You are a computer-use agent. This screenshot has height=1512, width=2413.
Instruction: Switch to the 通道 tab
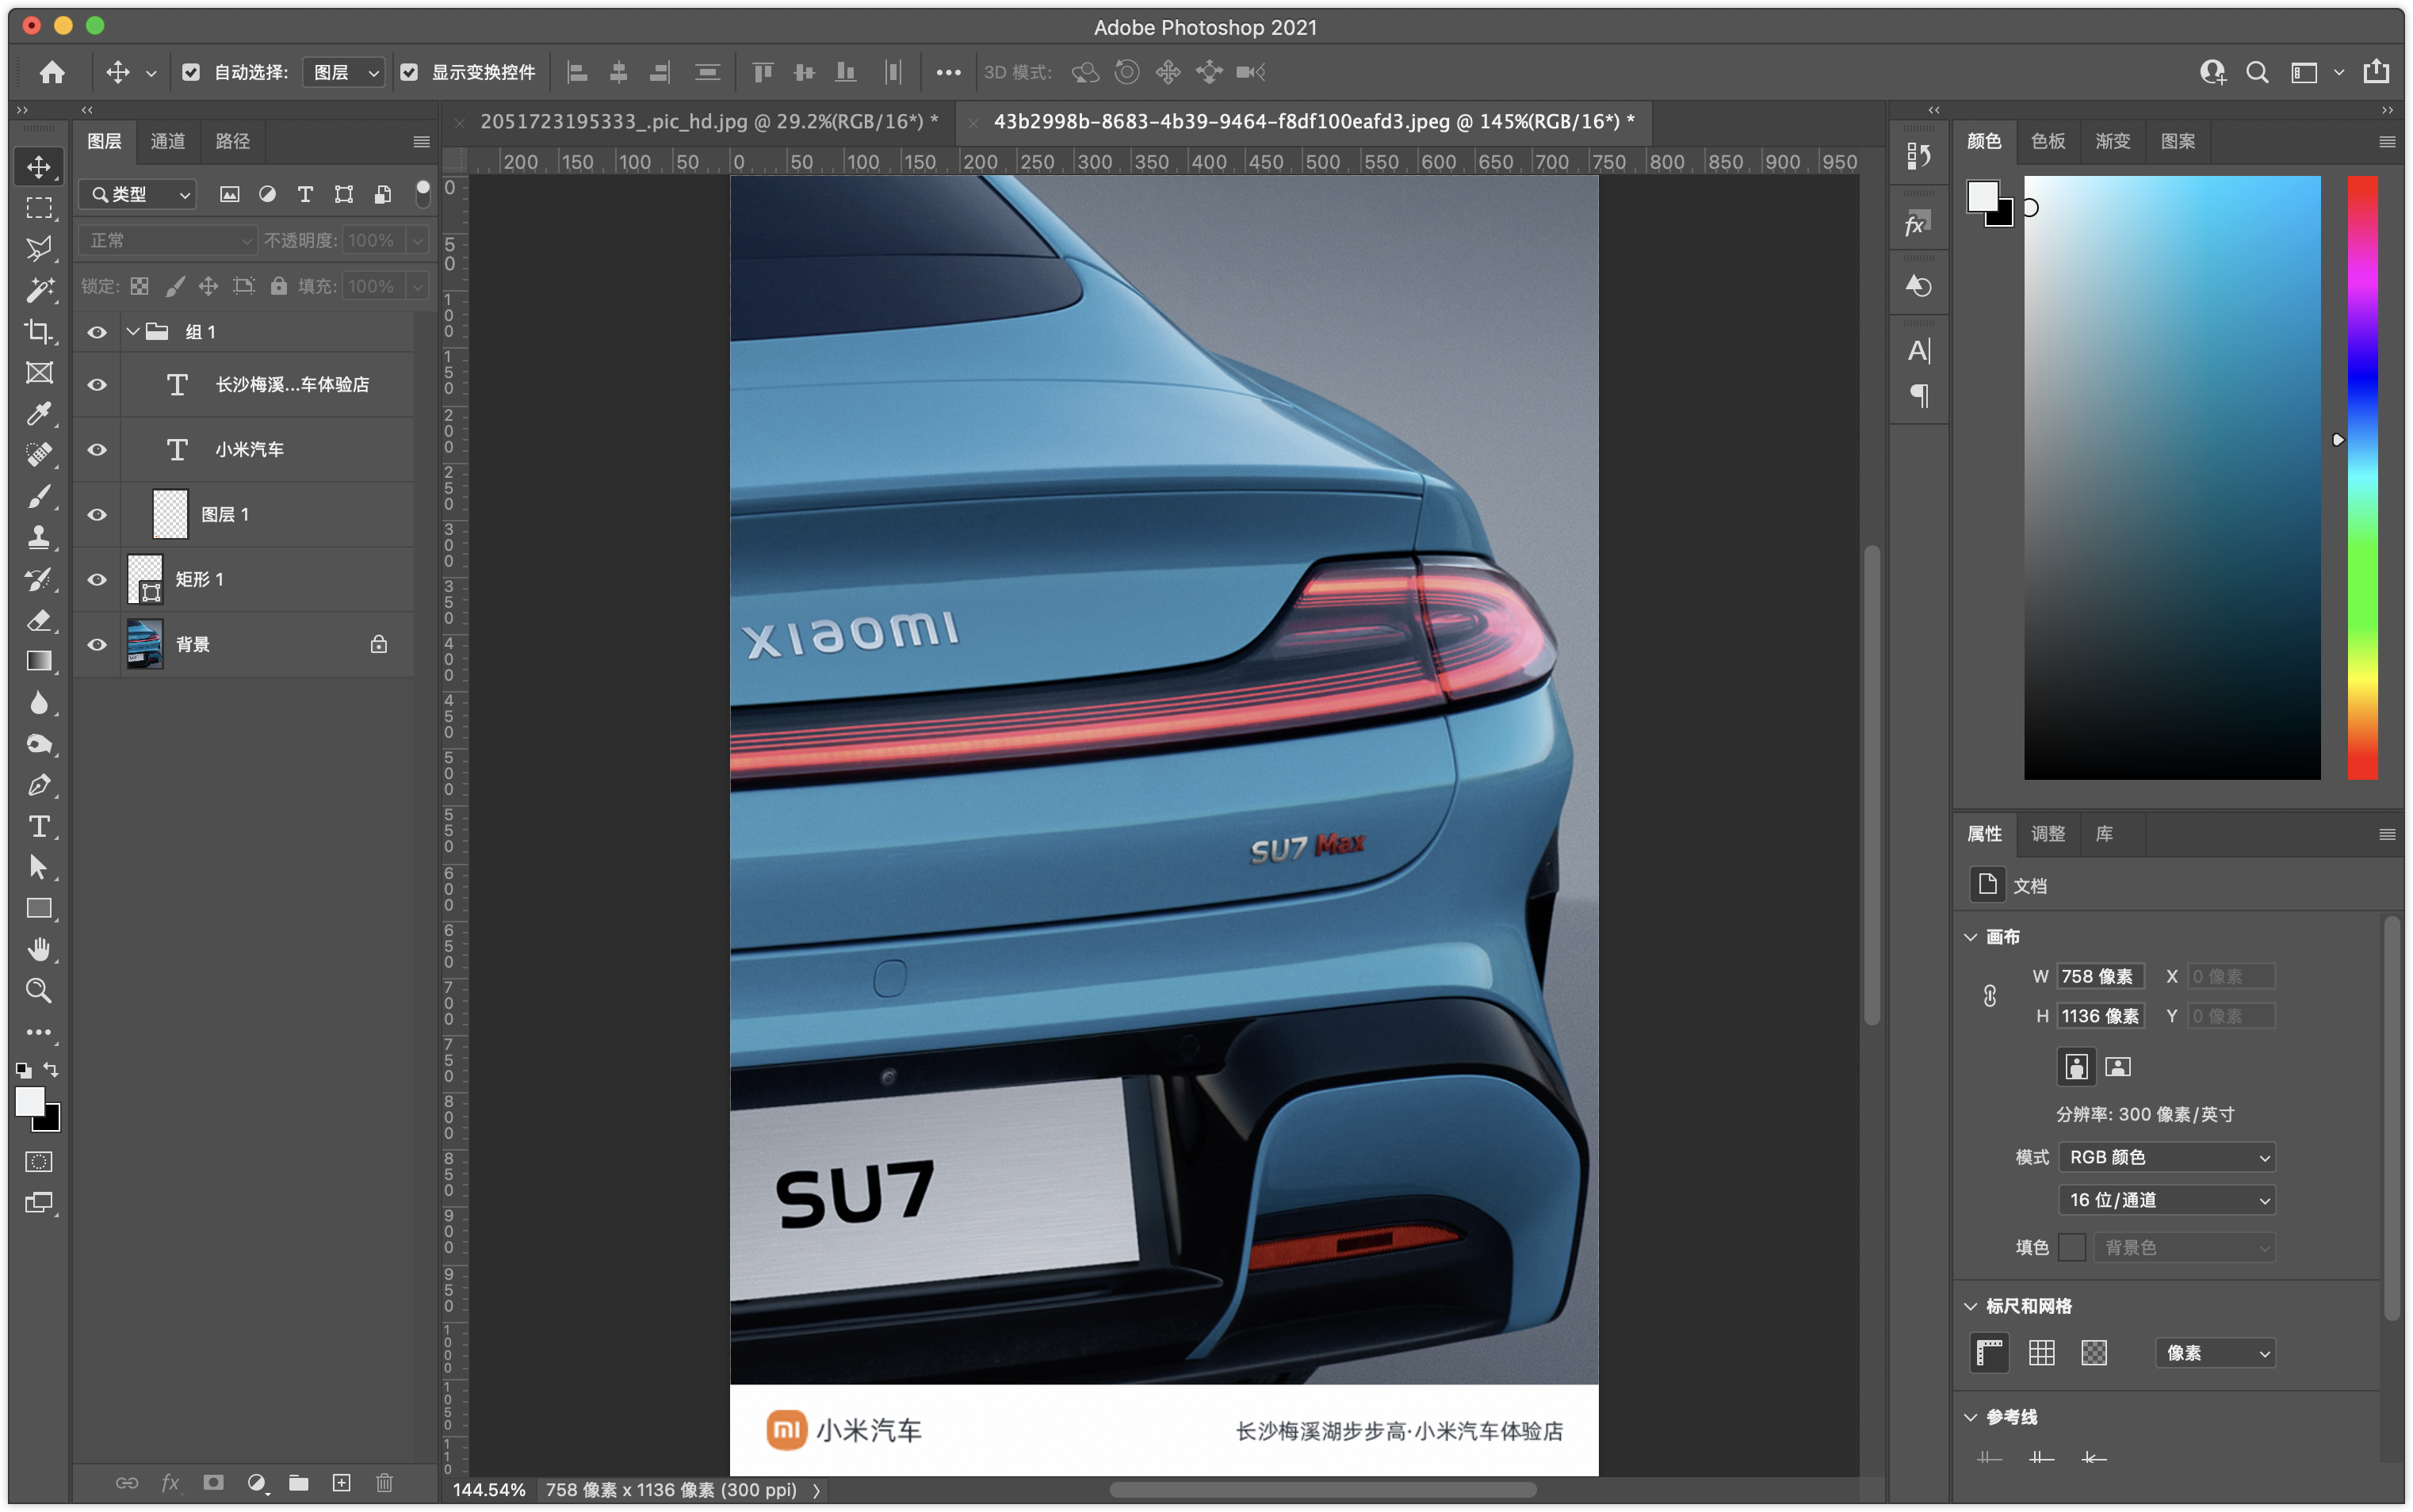pyautogui.click(x=167, y=141)
